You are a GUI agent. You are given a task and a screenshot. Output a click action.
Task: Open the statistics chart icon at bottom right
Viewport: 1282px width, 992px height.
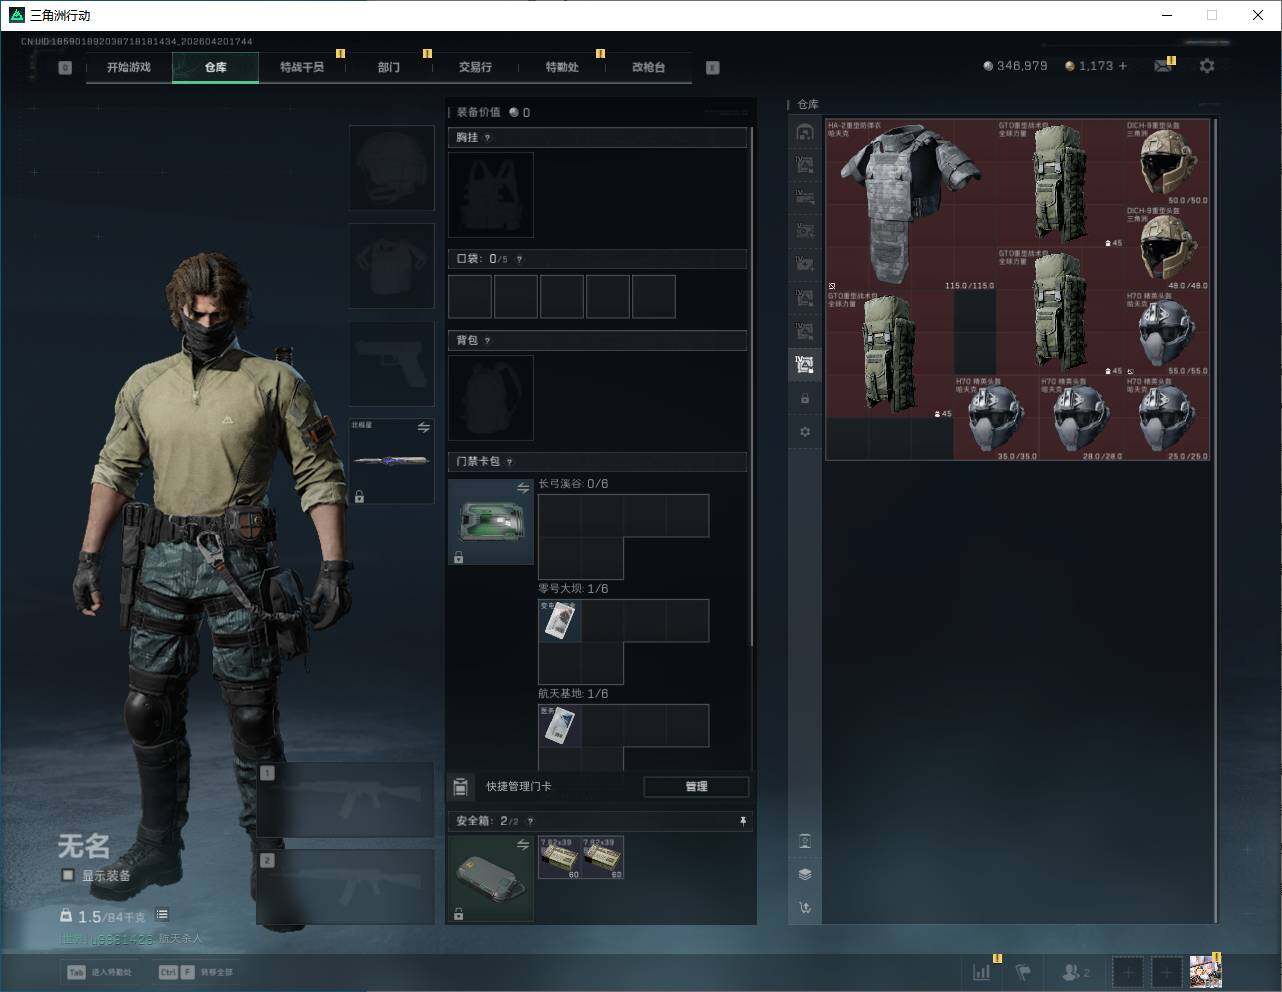coord(982,971)
